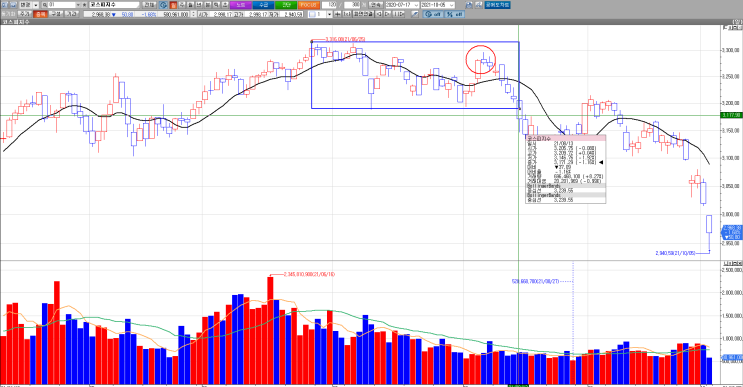
Task: Open the code search dropdown arrow
Action: (78, 5)
